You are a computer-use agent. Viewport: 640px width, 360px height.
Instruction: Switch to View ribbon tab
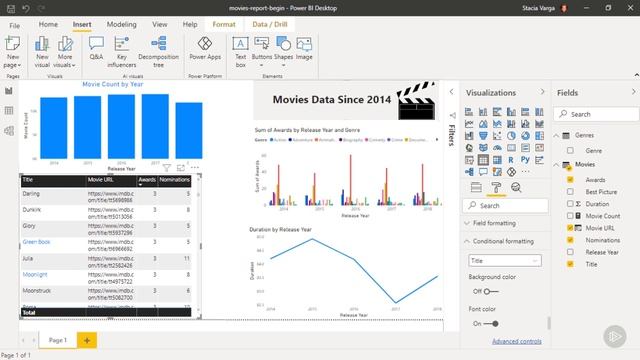(x=160, y=24)
